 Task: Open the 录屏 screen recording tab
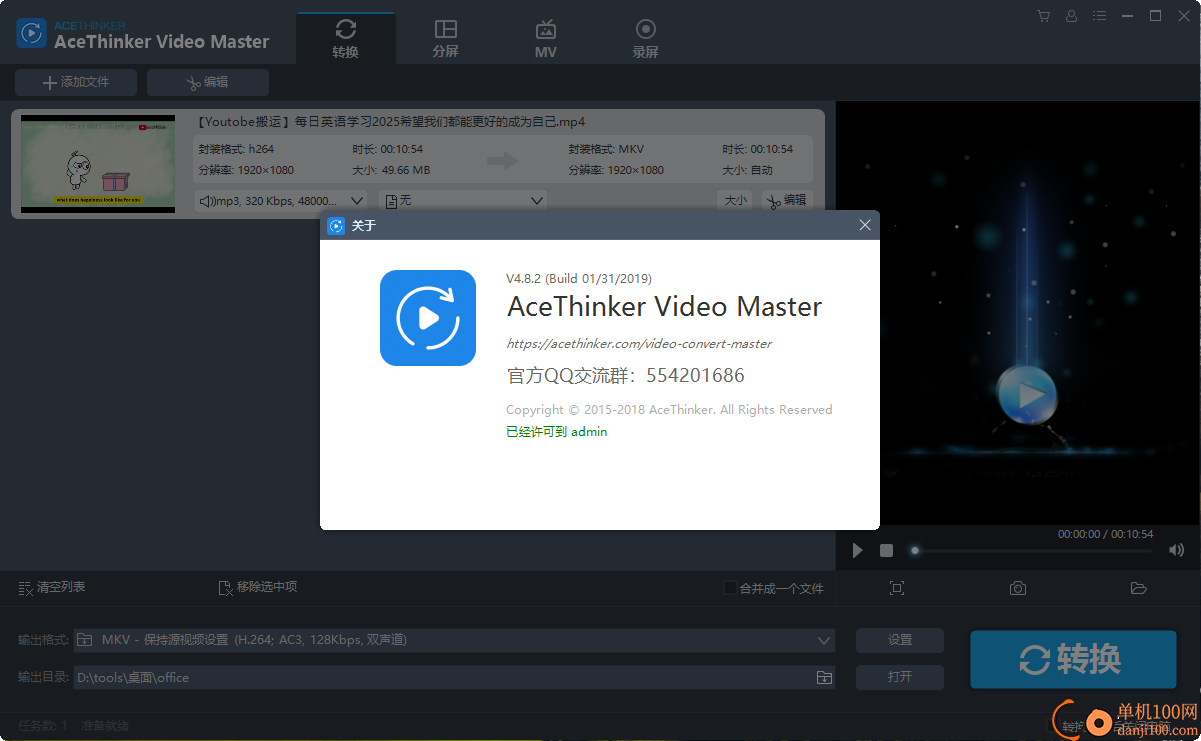click(x=646, y=39)
